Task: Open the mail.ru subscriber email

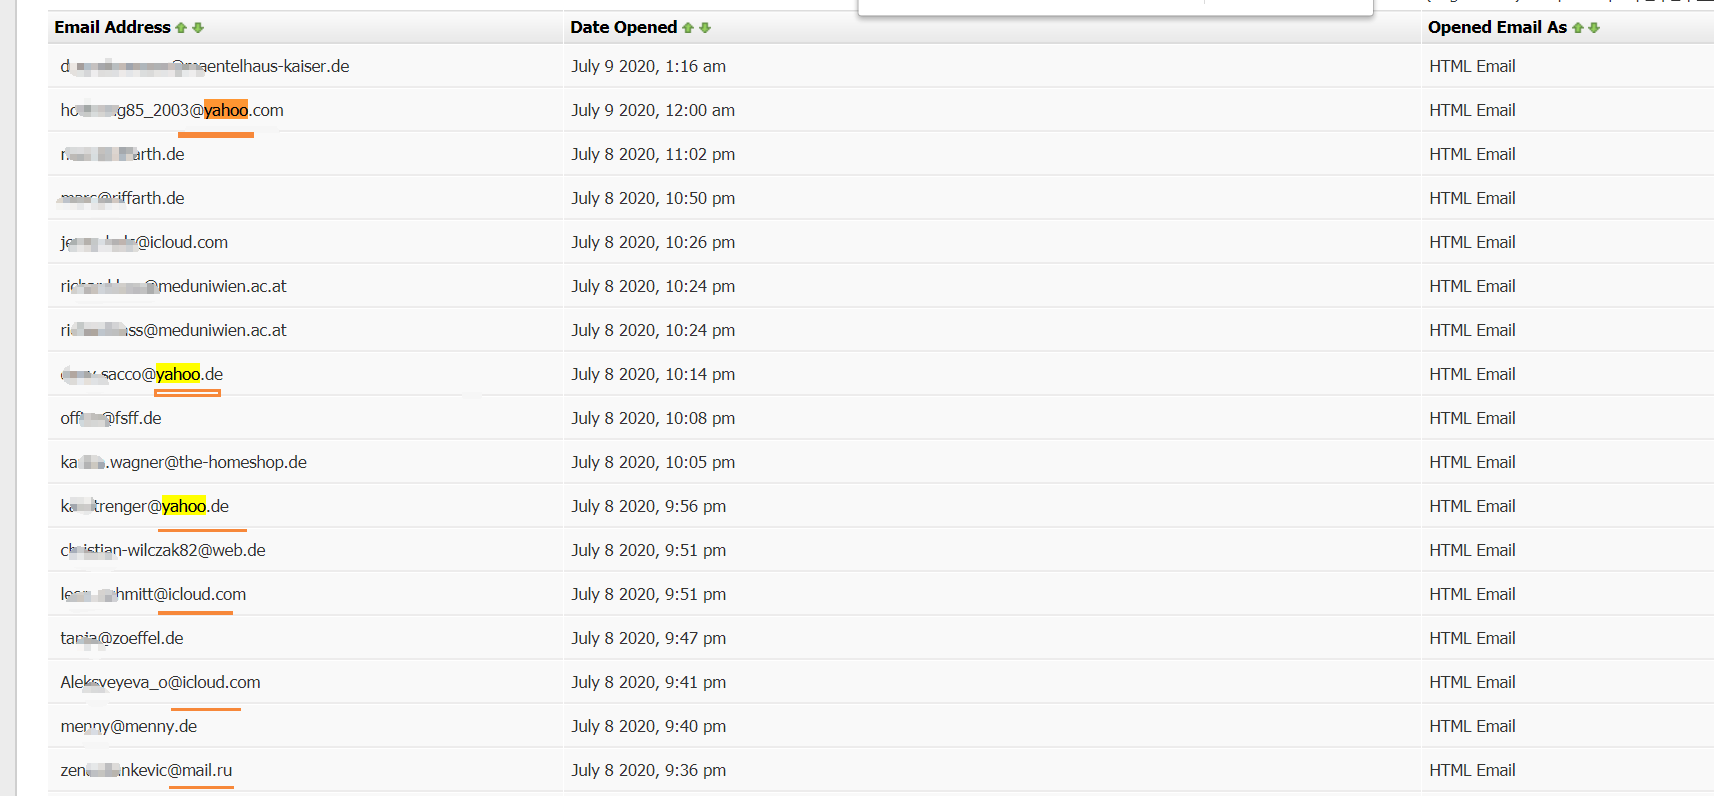Action: 146,771
